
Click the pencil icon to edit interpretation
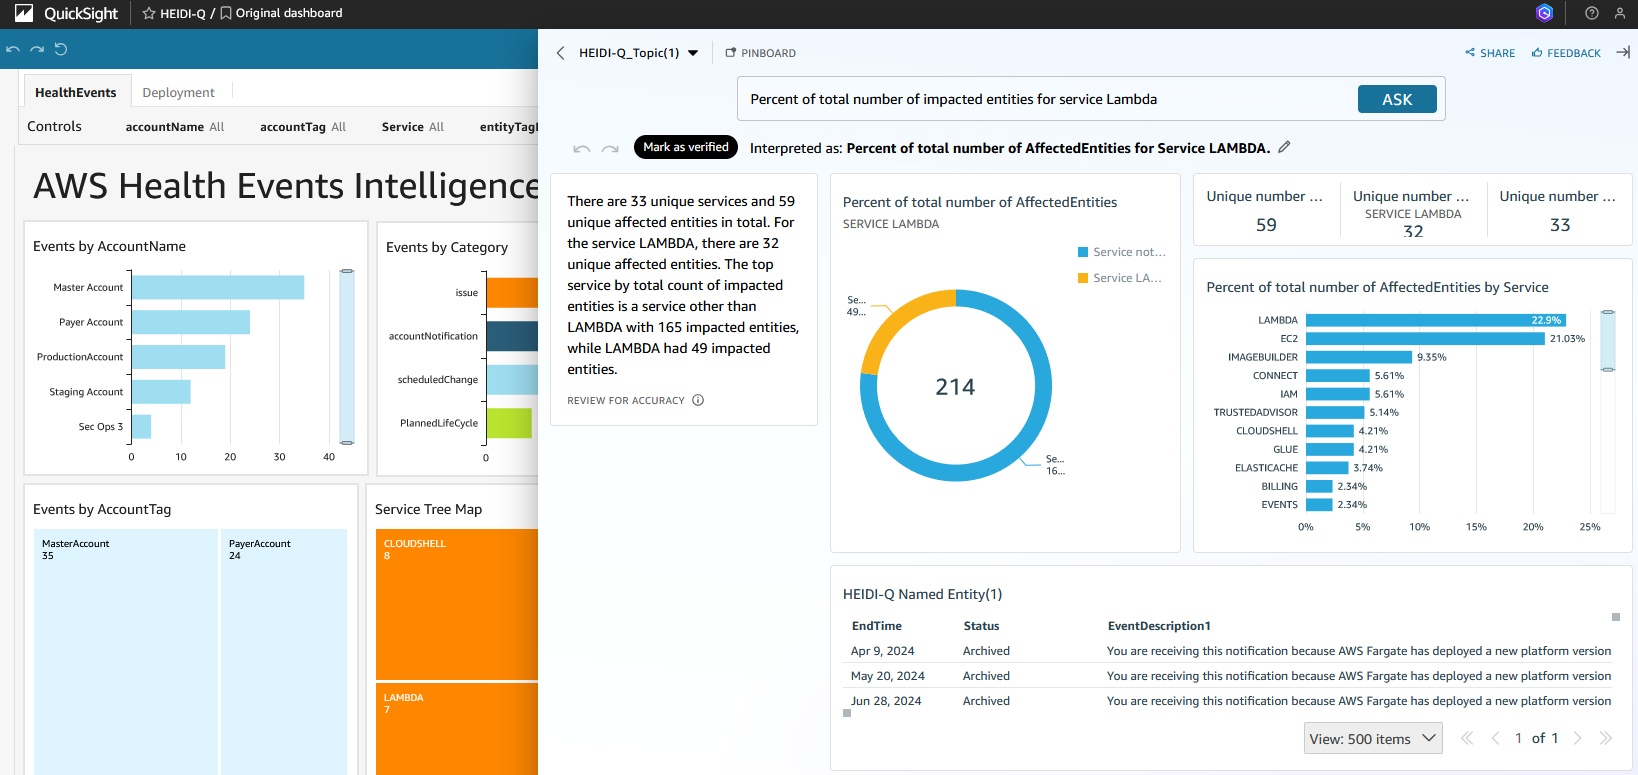[1284, 147]
